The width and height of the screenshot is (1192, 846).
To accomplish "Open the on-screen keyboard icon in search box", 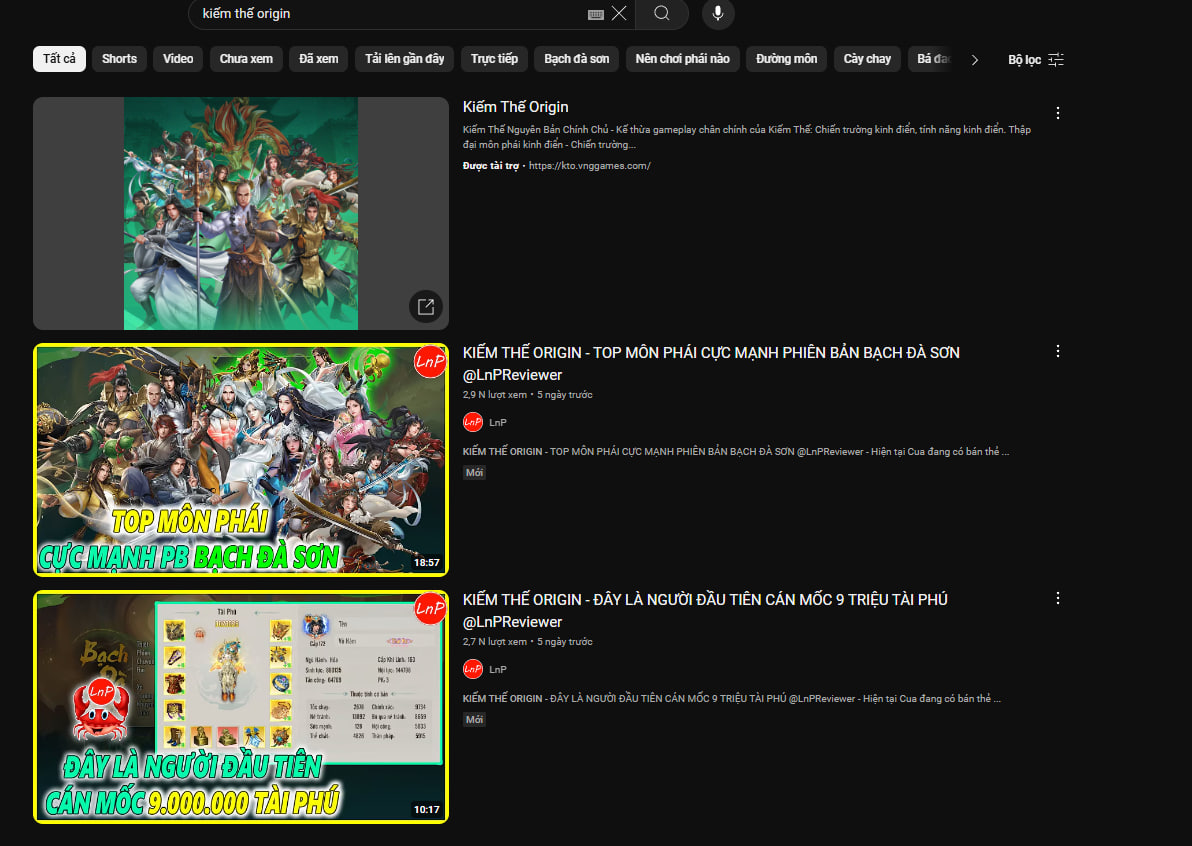I will [x=596, y=14].
